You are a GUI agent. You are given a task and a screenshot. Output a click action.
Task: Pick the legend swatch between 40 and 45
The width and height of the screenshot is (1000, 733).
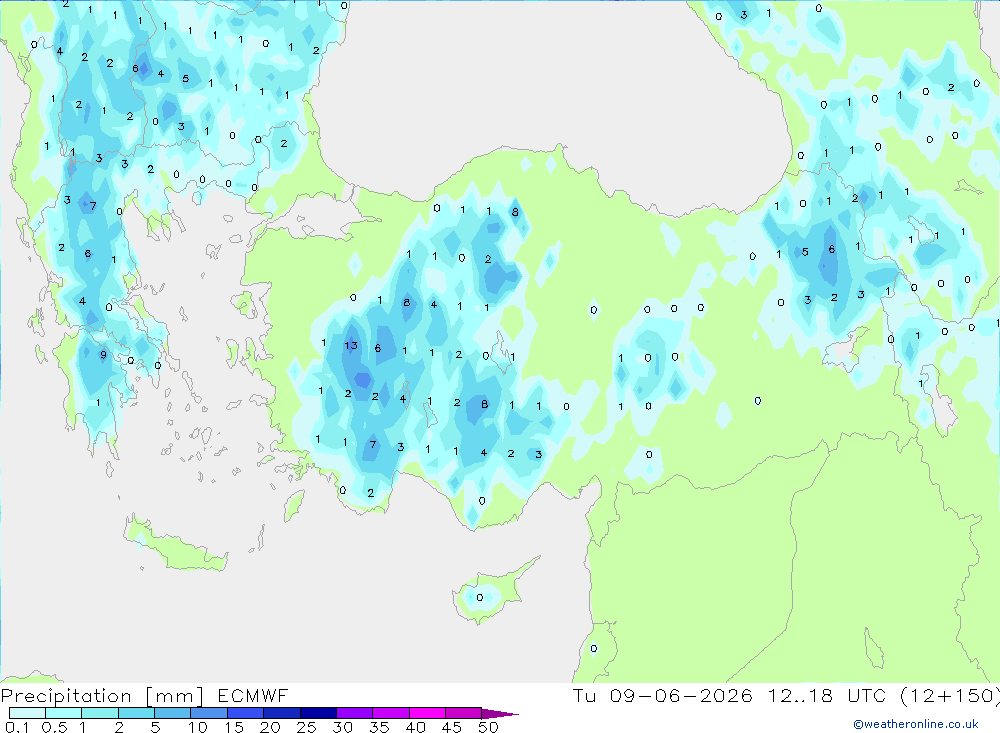click(427, 713)
